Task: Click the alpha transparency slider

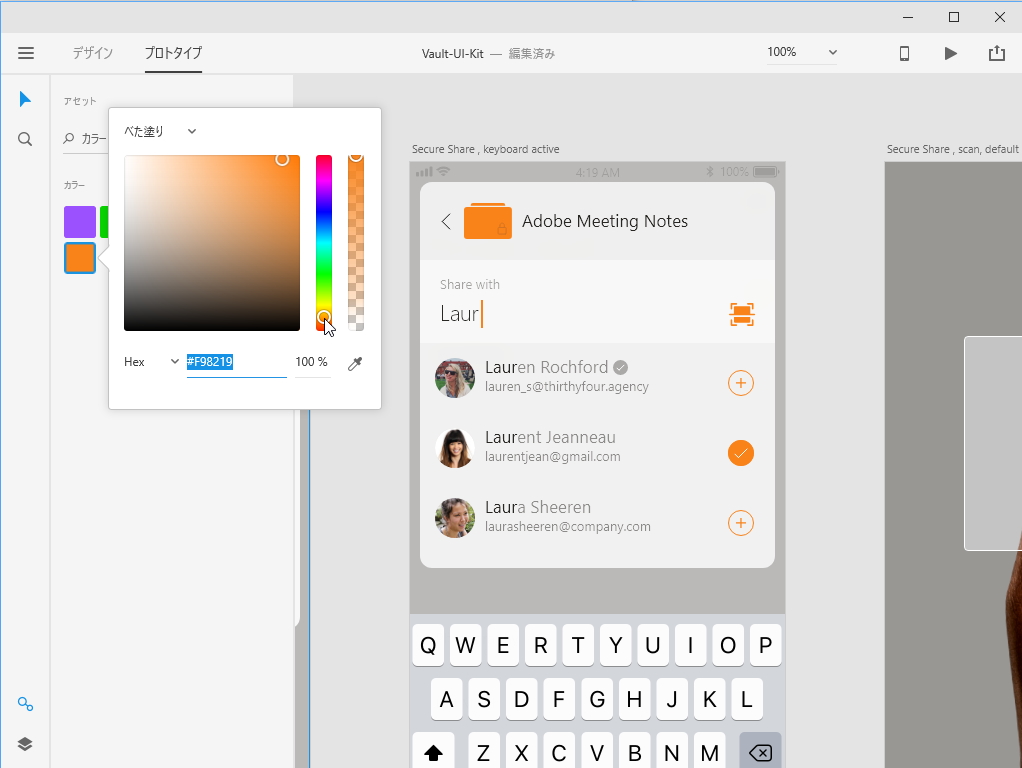Action: [x=356, y=243]
